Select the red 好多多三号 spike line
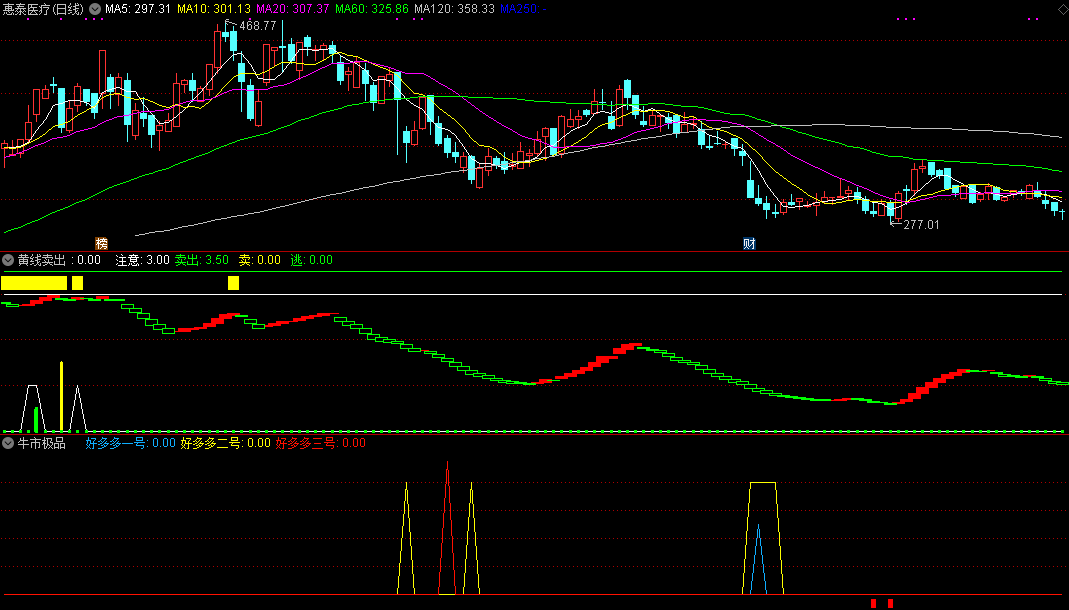1069x610 pixels. click(x=447, y=528)
